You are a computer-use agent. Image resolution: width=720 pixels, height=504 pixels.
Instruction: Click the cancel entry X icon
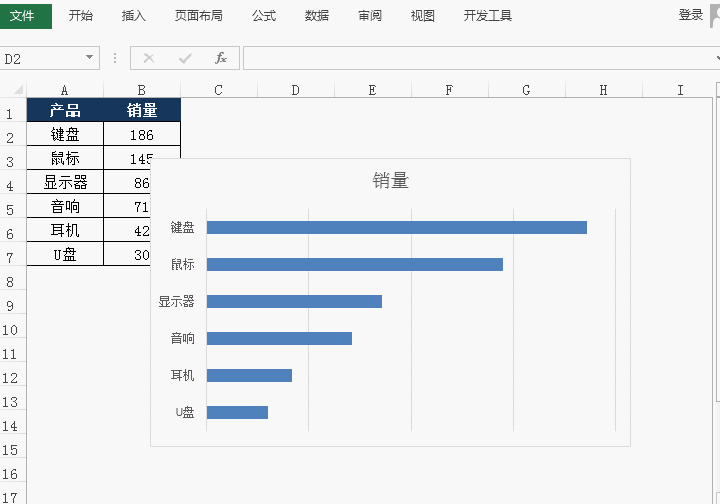[149, 58]
